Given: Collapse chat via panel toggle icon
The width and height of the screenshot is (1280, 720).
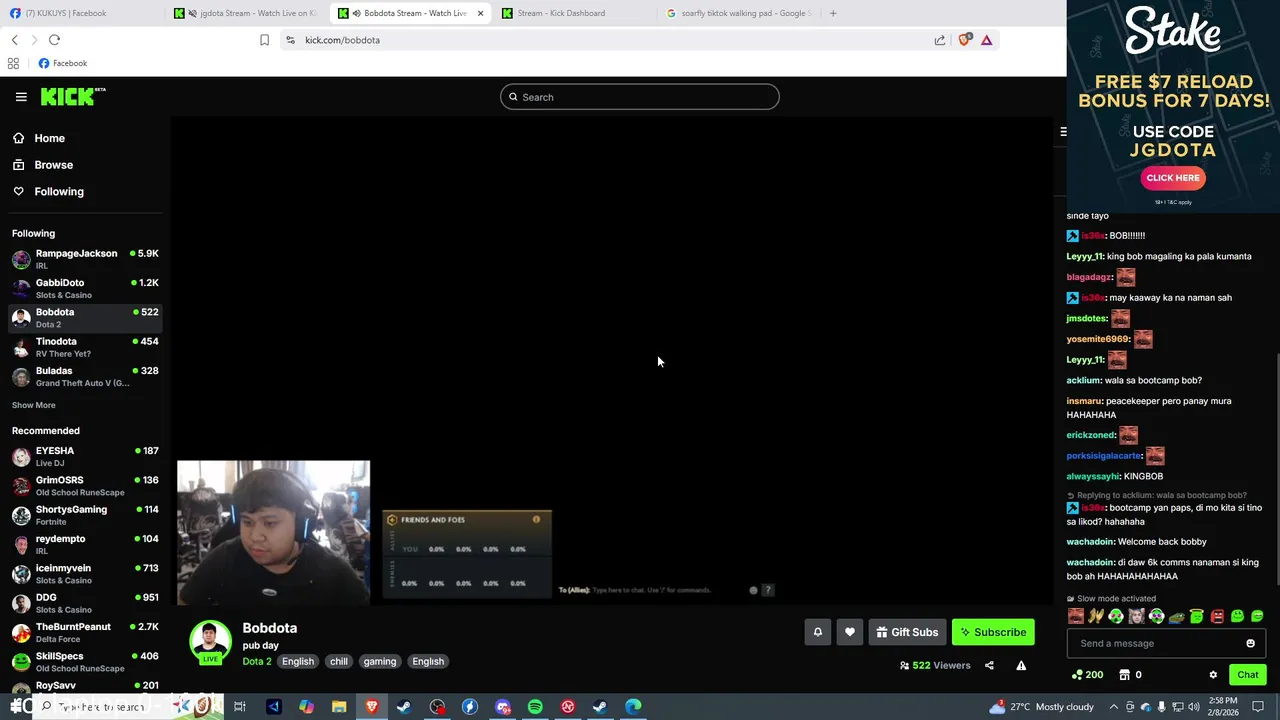Looking at the screenshot, I should [1063, 131].
